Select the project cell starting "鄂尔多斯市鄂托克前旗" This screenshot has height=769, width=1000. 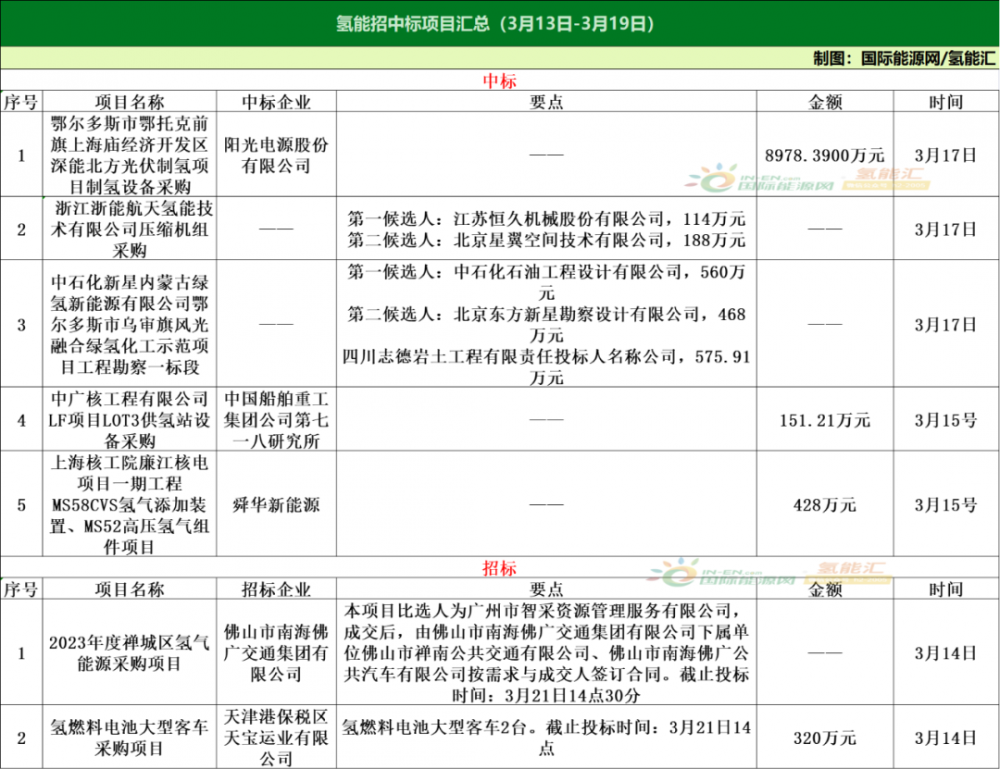129,155
